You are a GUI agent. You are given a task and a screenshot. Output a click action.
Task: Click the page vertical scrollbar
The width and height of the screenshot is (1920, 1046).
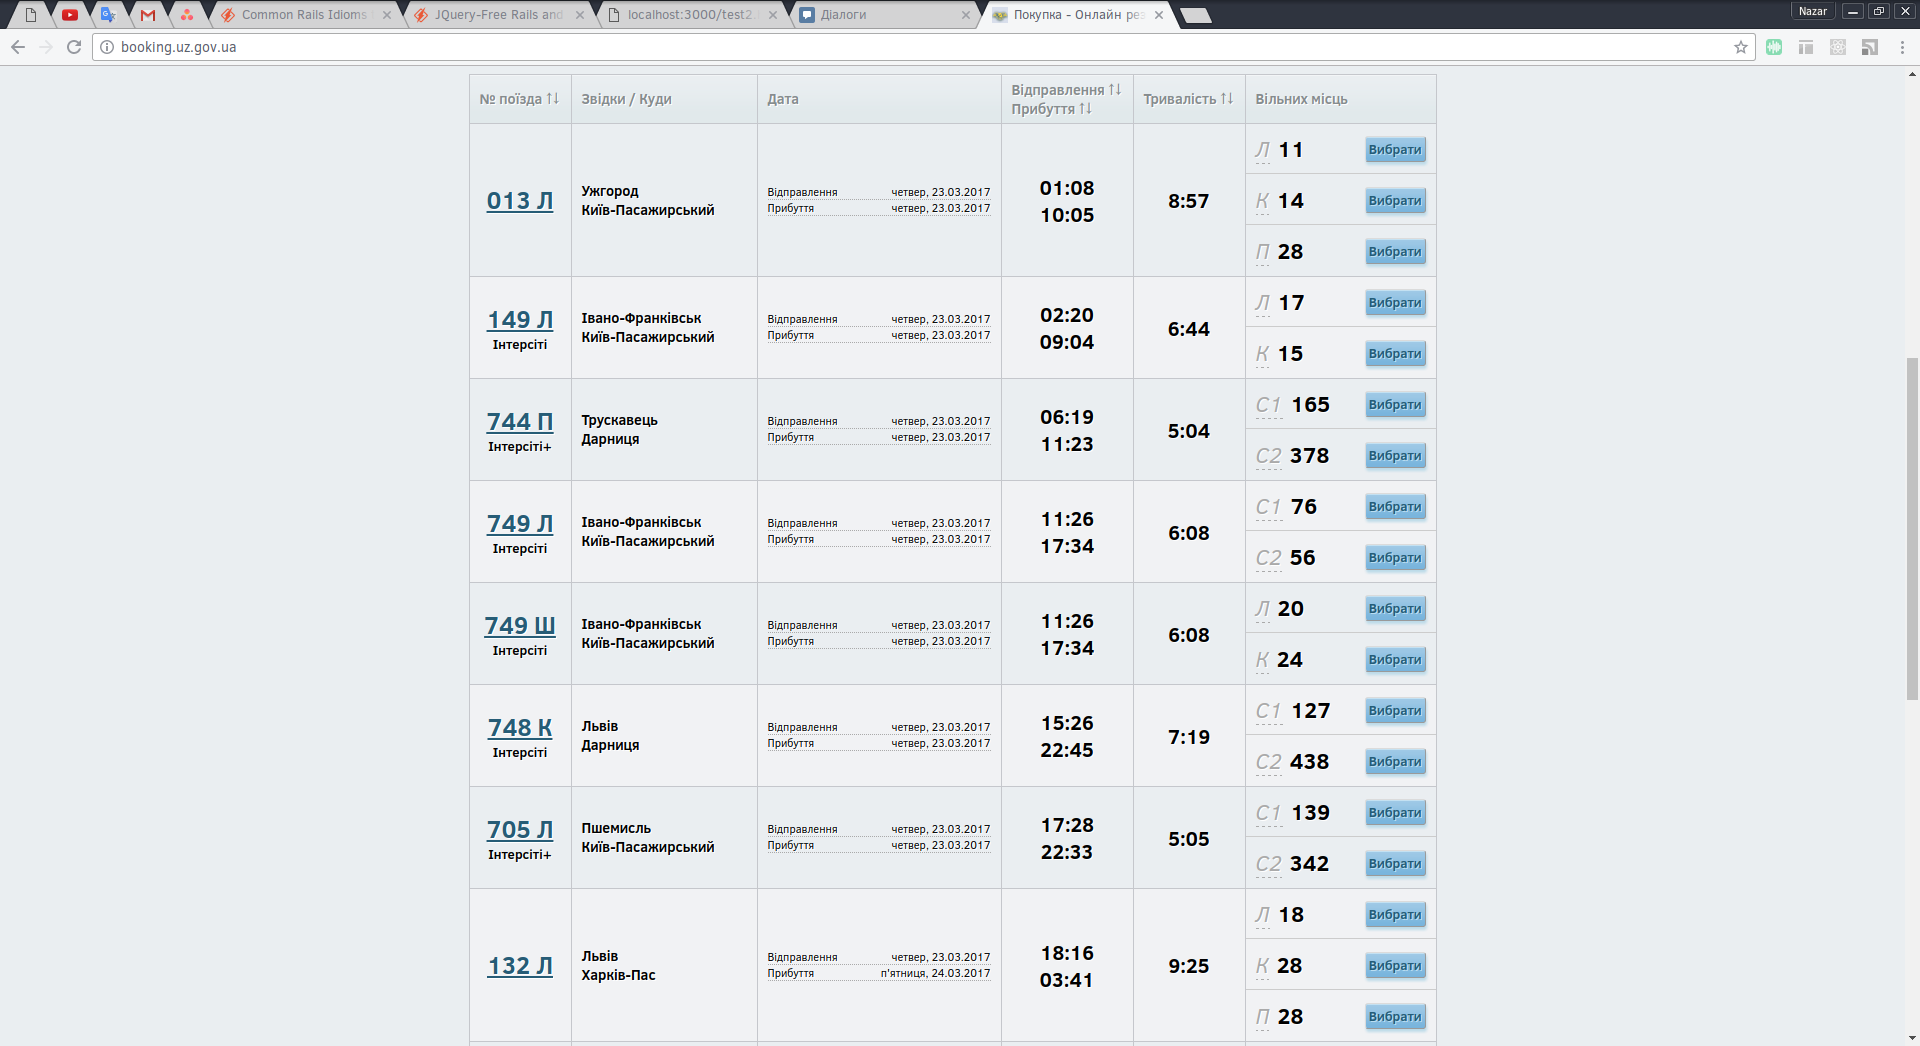[x=1912, y=527]
